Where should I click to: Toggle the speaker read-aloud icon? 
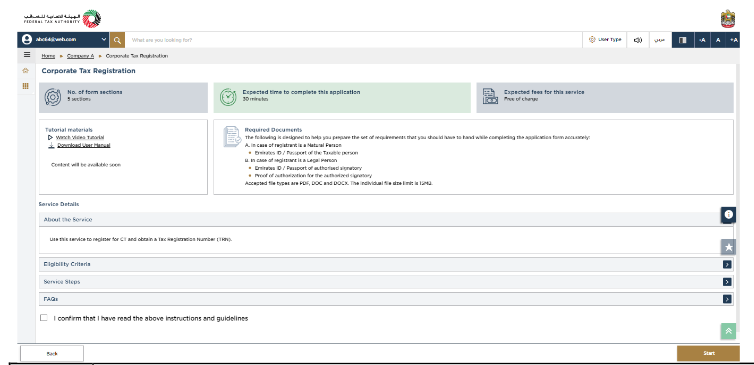[x=638, y=40]
